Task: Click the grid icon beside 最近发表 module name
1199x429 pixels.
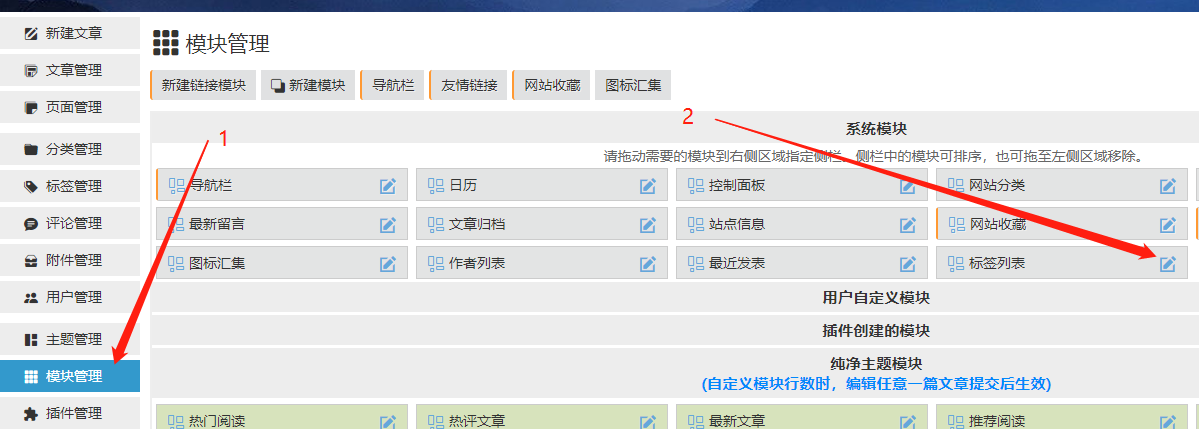Action: (696, 263)
